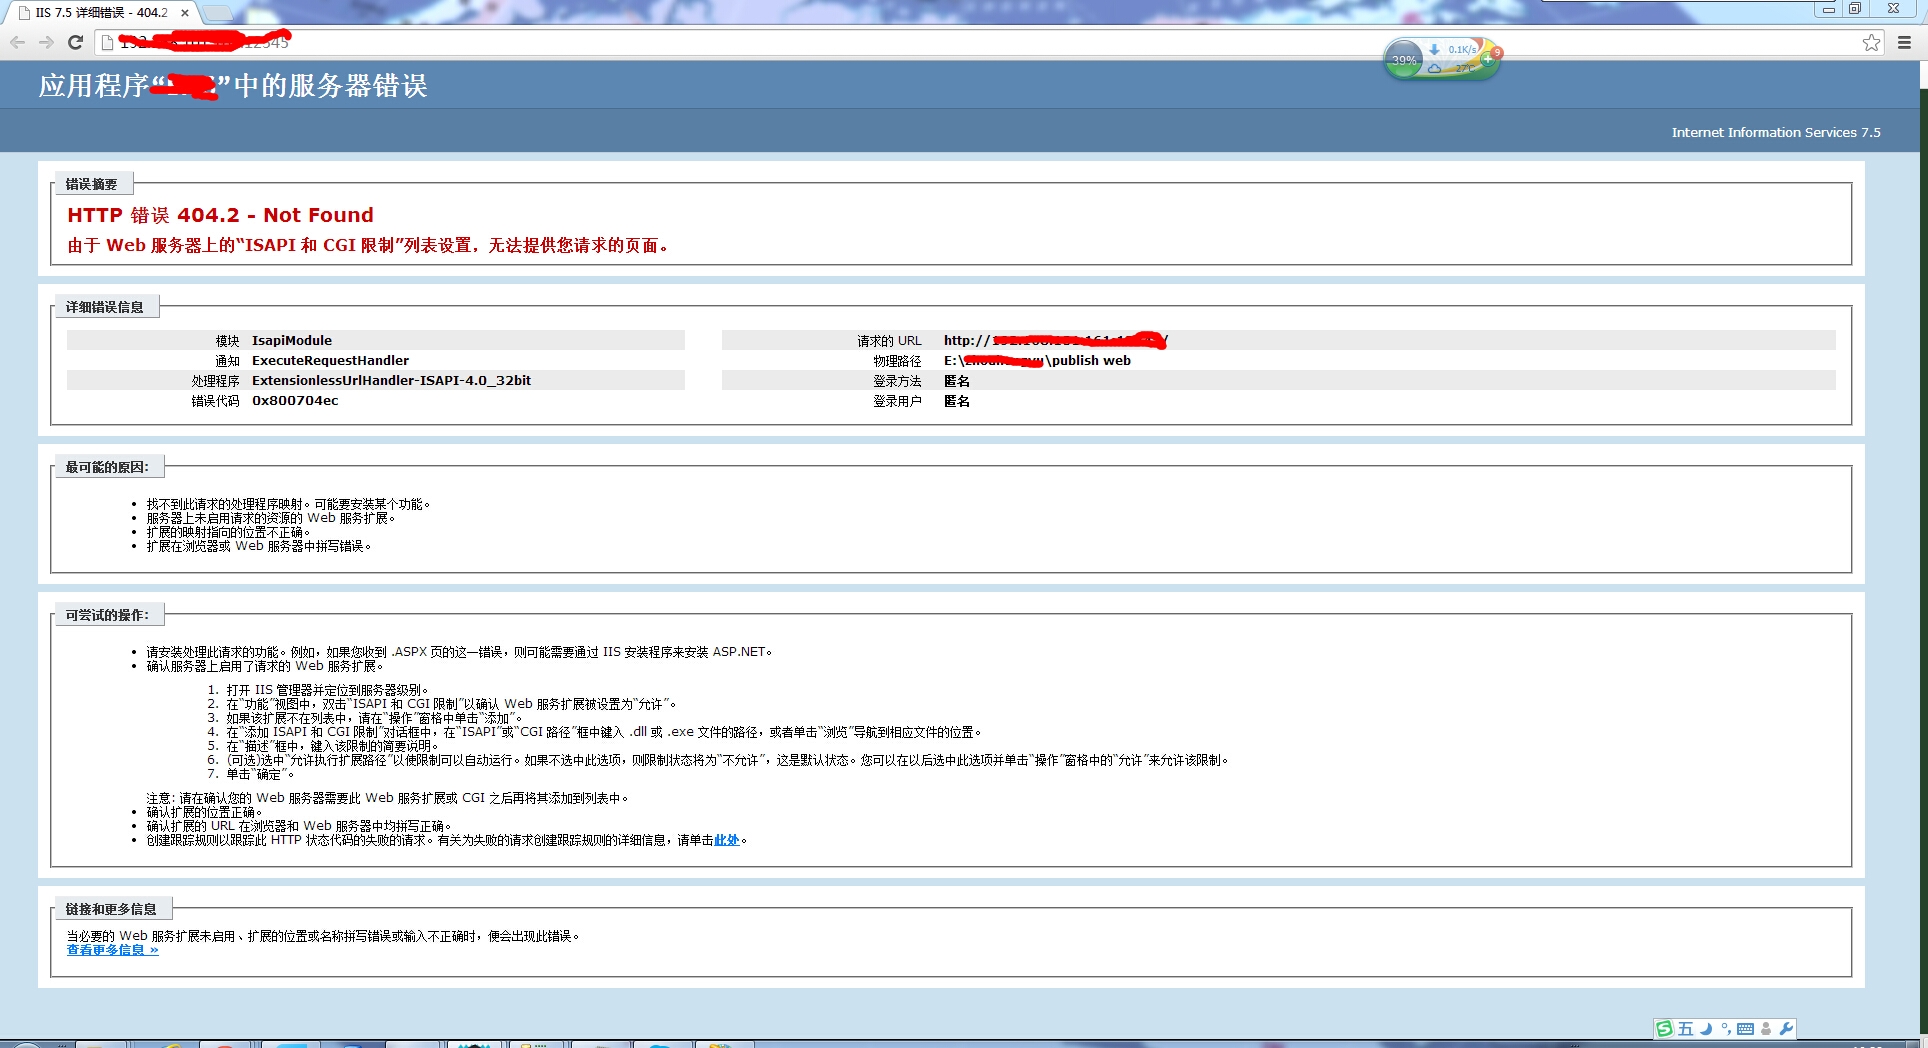Open the Chrome hamburger menu
The width and height of the screenshot is (1928, 1048).
(1904, 42)
